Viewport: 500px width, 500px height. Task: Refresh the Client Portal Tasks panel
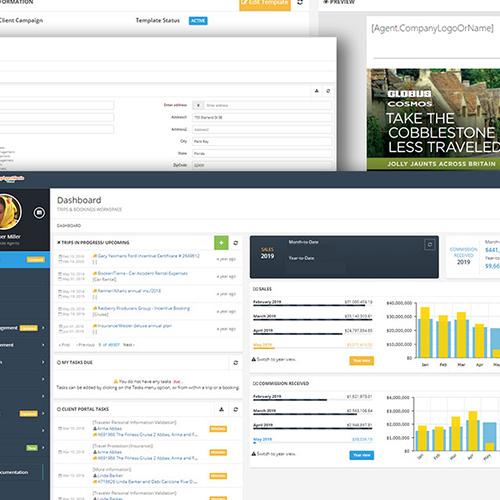click(236, 409)
